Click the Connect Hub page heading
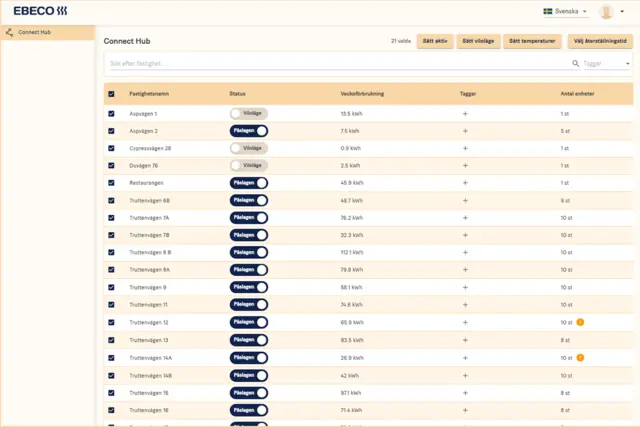This screenshot has height=427, width=640. (127, 41)
